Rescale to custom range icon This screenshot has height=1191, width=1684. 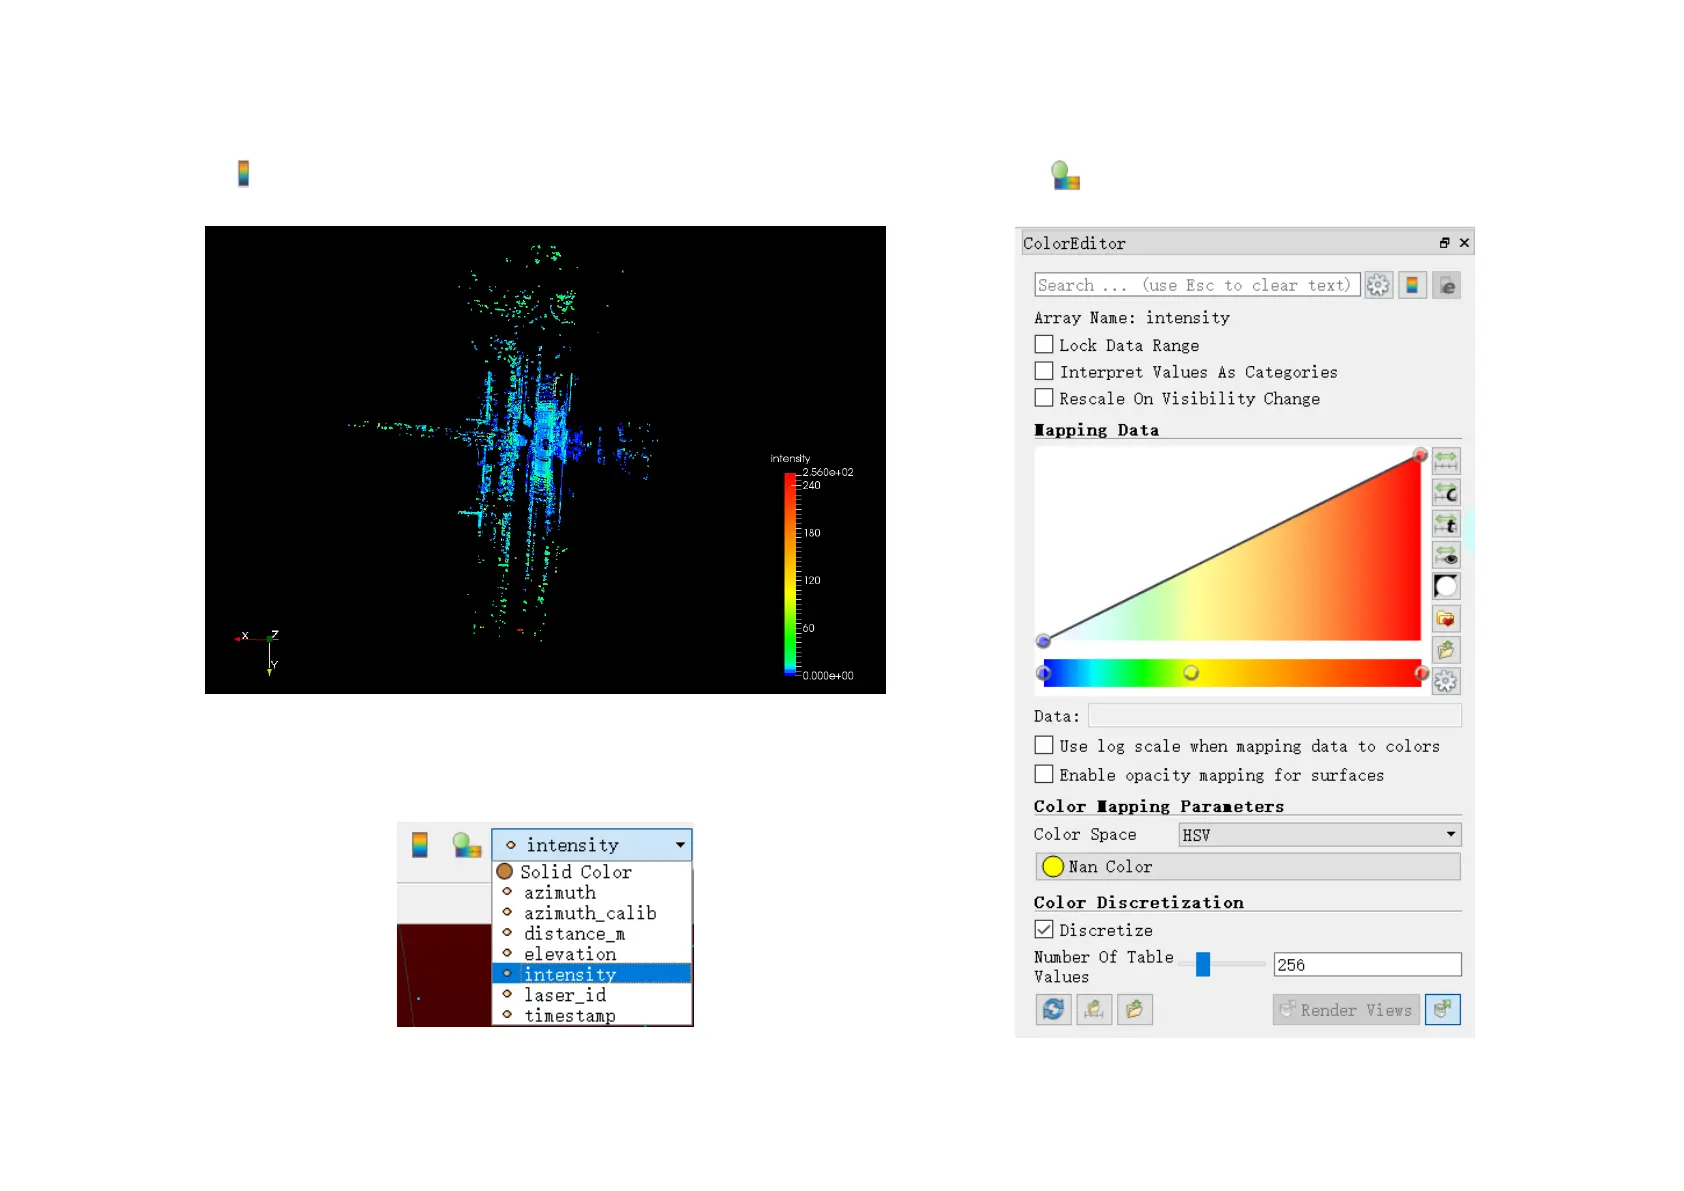(x=1446, y=492)
